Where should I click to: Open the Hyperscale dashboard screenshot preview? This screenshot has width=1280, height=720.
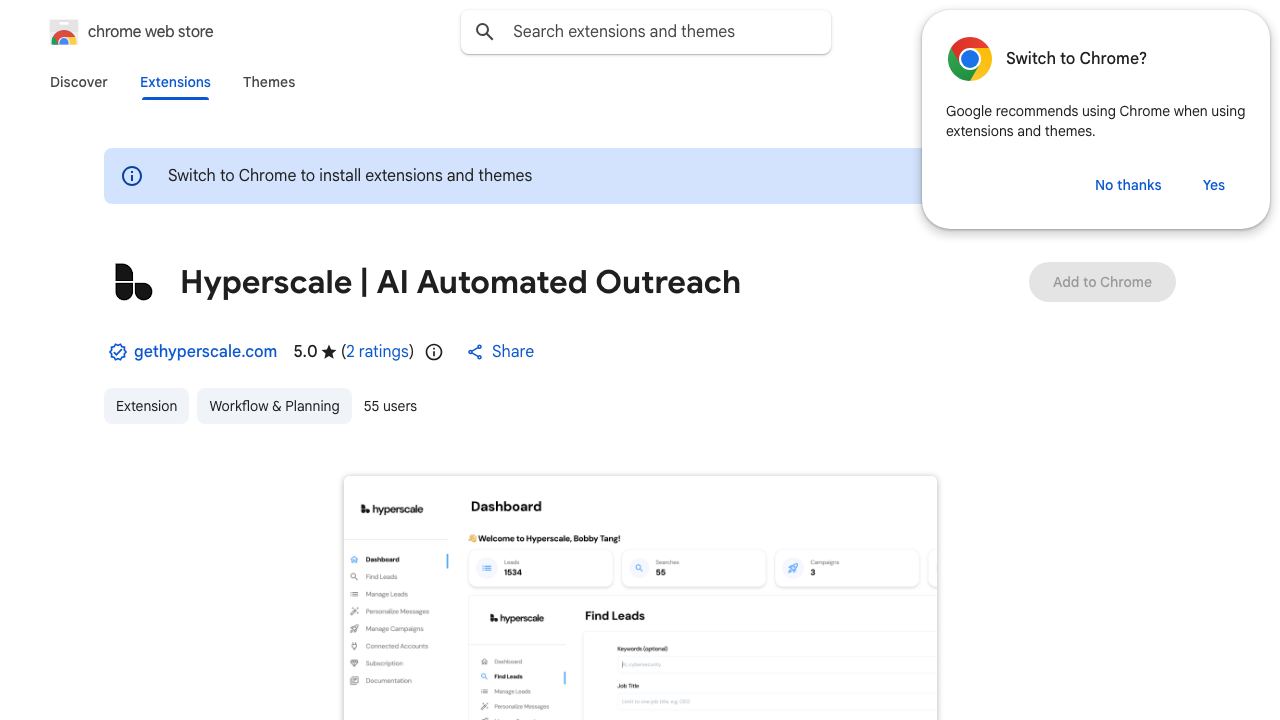(640, 598)
